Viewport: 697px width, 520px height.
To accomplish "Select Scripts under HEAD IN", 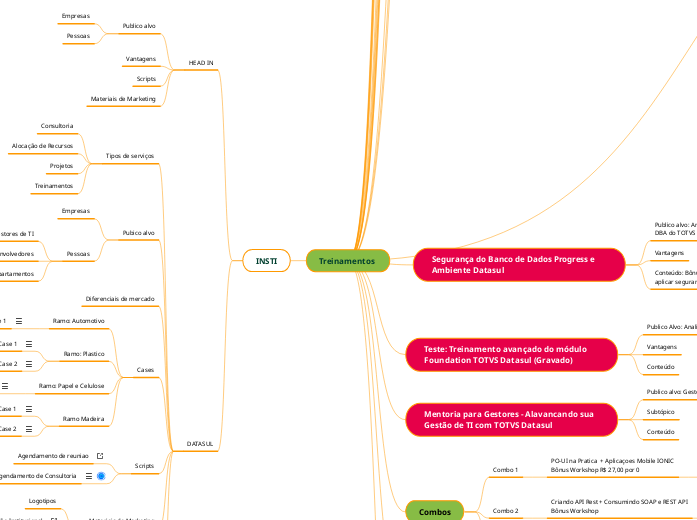I will 146,79.
